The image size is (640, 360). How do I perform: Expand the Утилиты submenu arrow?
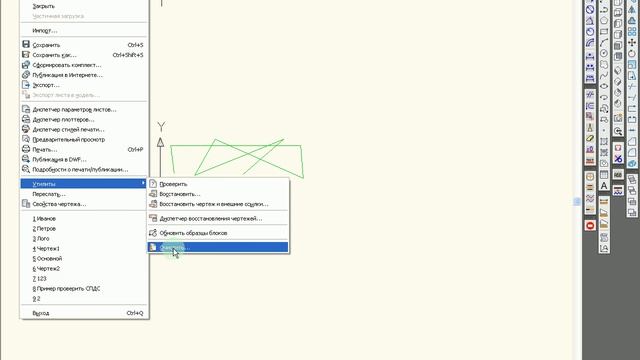click(x=143, y=183)
